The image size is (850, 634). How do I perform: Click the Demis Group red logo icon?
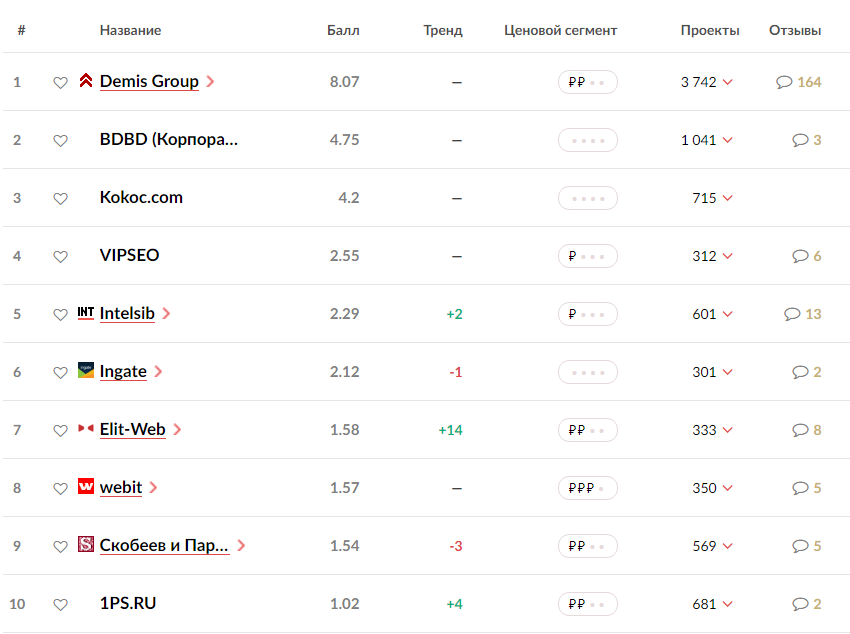pos(86,80)
